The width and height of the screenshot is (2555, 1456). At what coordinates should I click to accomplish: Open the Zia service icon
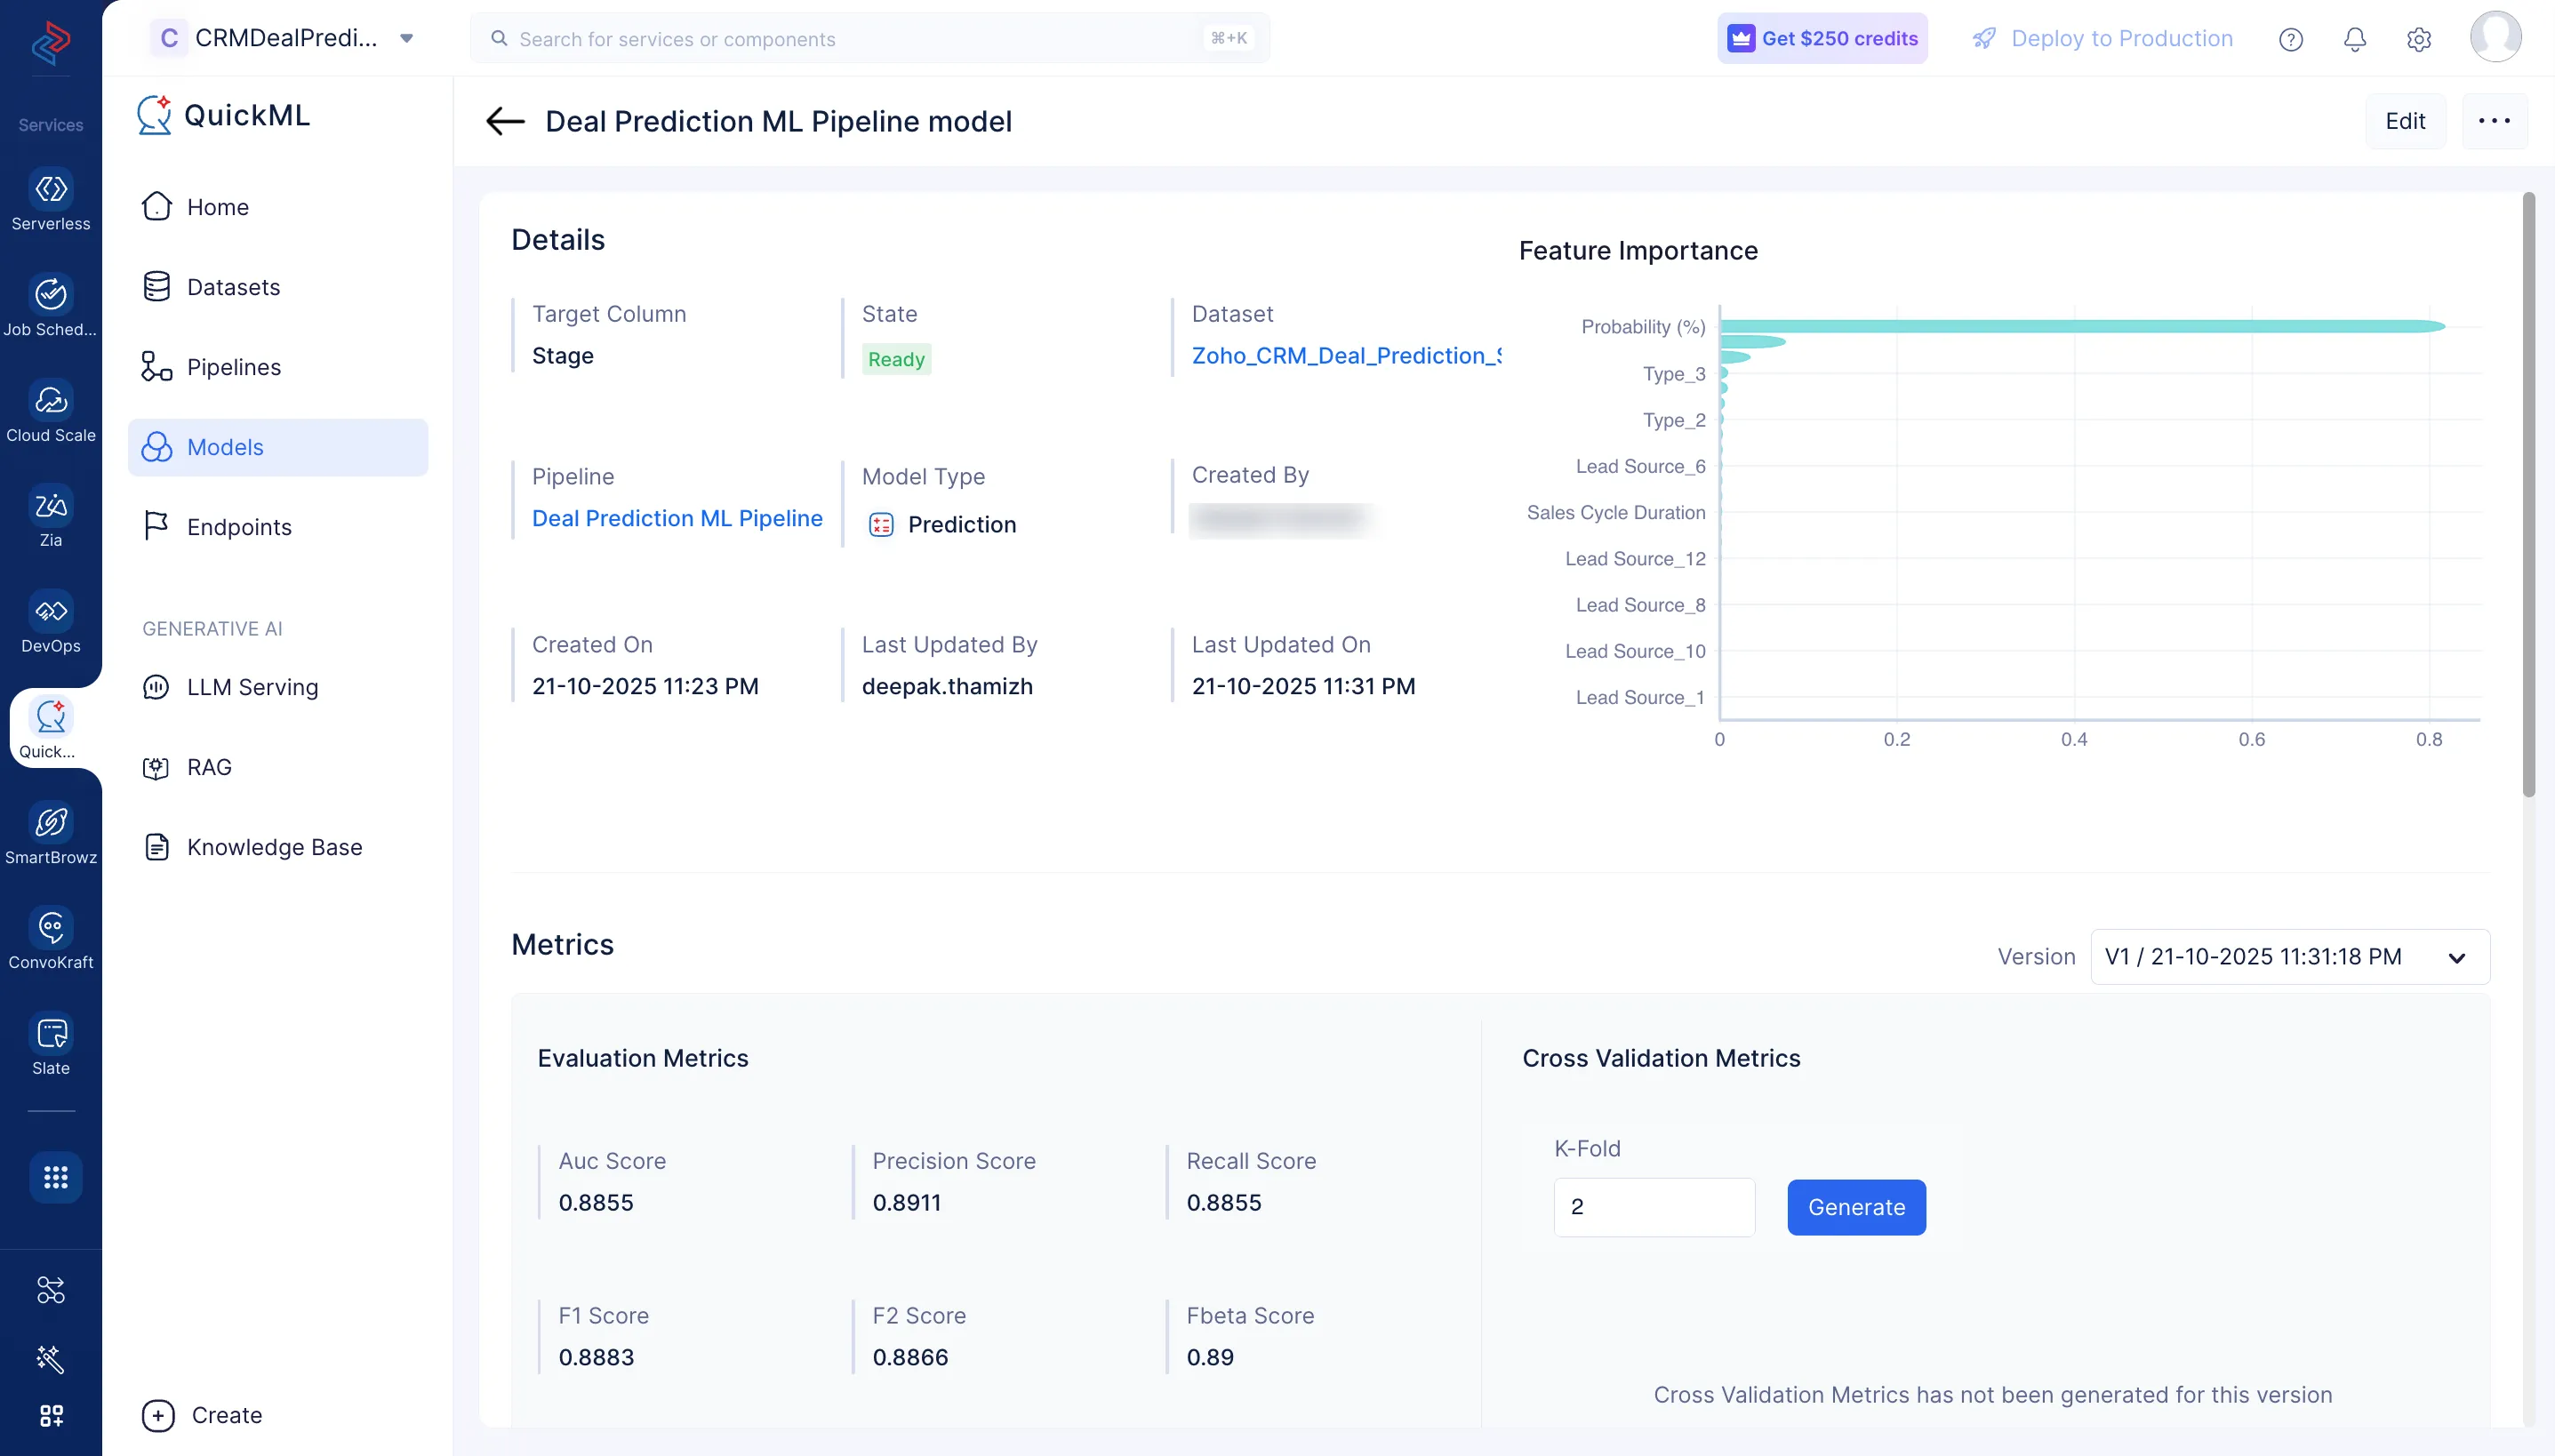51,507
